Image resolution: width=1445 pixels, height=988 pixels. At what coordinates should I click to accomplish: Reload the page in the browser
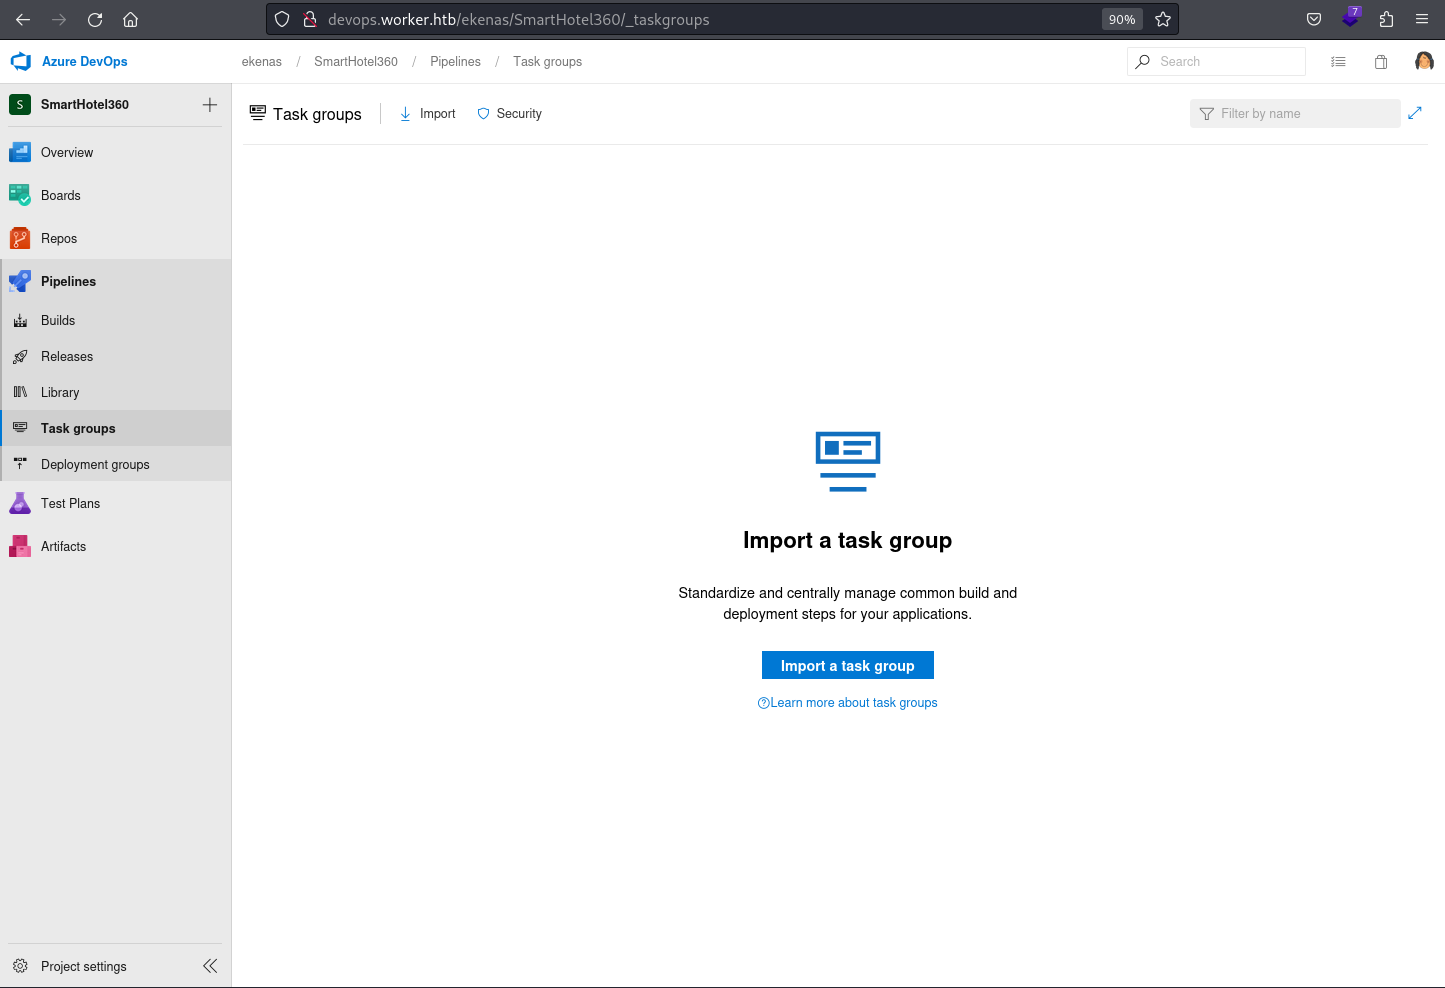(x=95, y=19)
